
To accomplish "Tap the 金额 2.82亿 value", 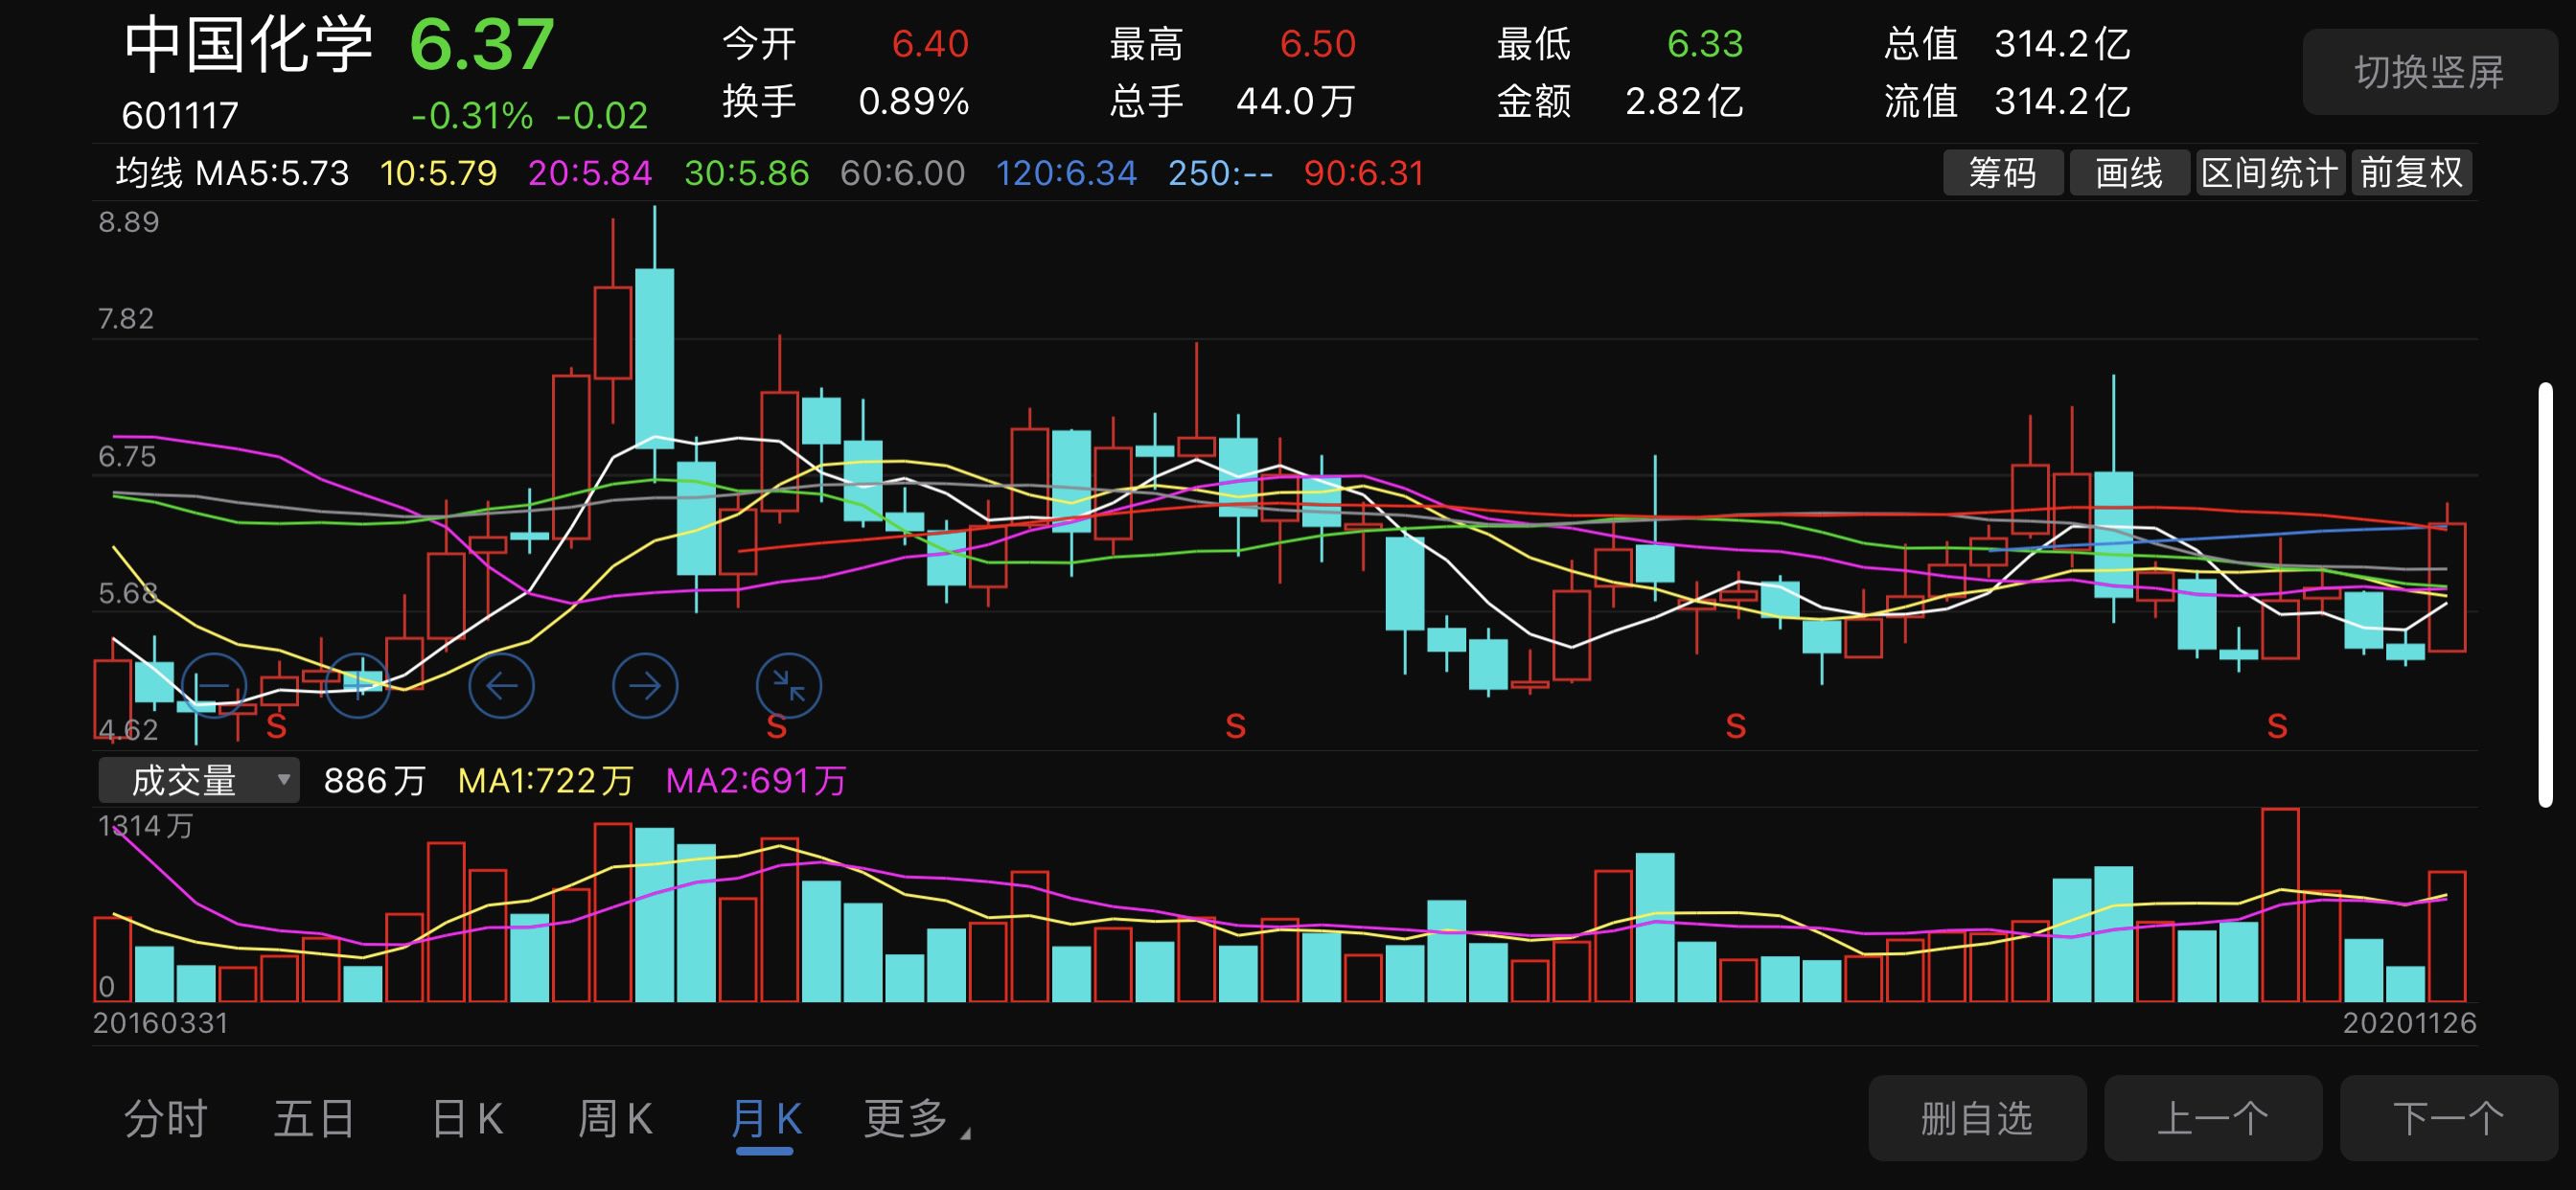I will 1684,101.
